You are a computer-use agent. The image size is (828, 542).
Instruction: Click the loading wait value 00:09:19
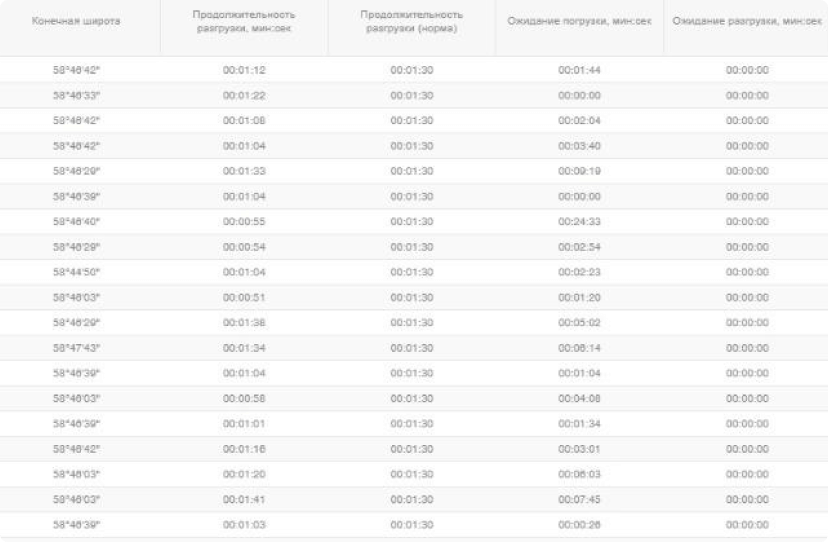[579, 171]
